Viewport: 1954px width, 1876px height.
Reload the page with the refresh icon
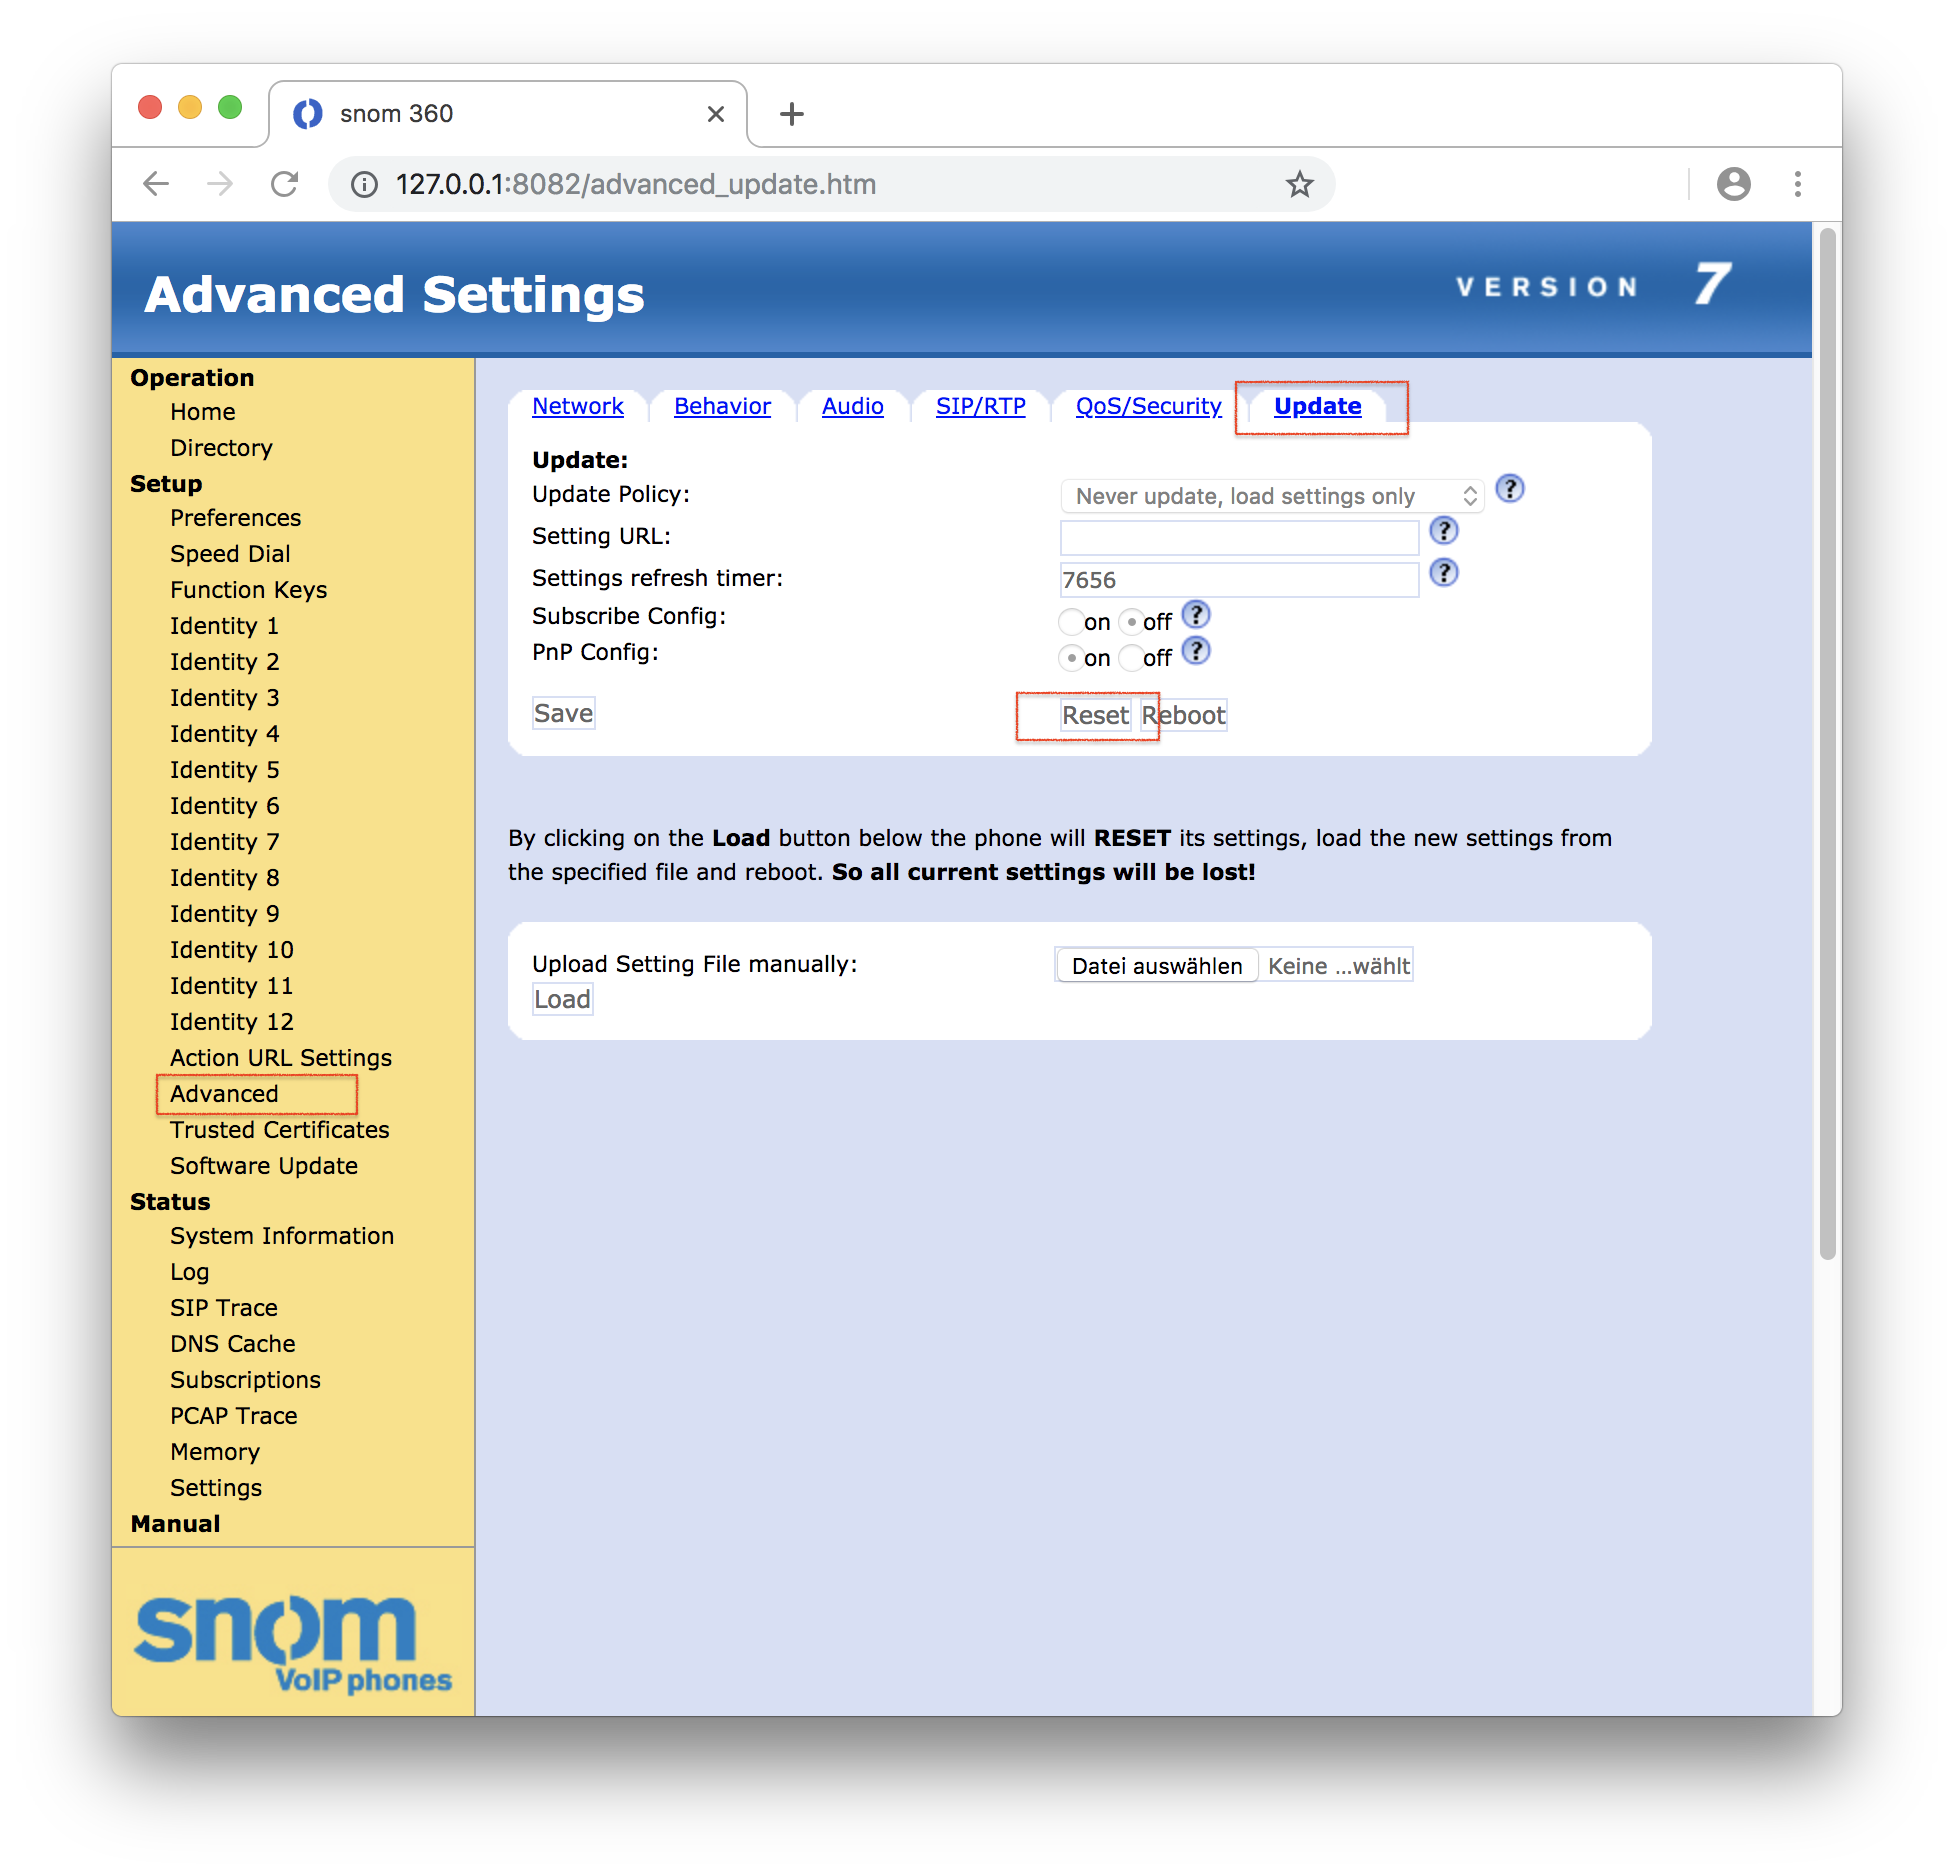pyautogui.click(x=286, y=184)
